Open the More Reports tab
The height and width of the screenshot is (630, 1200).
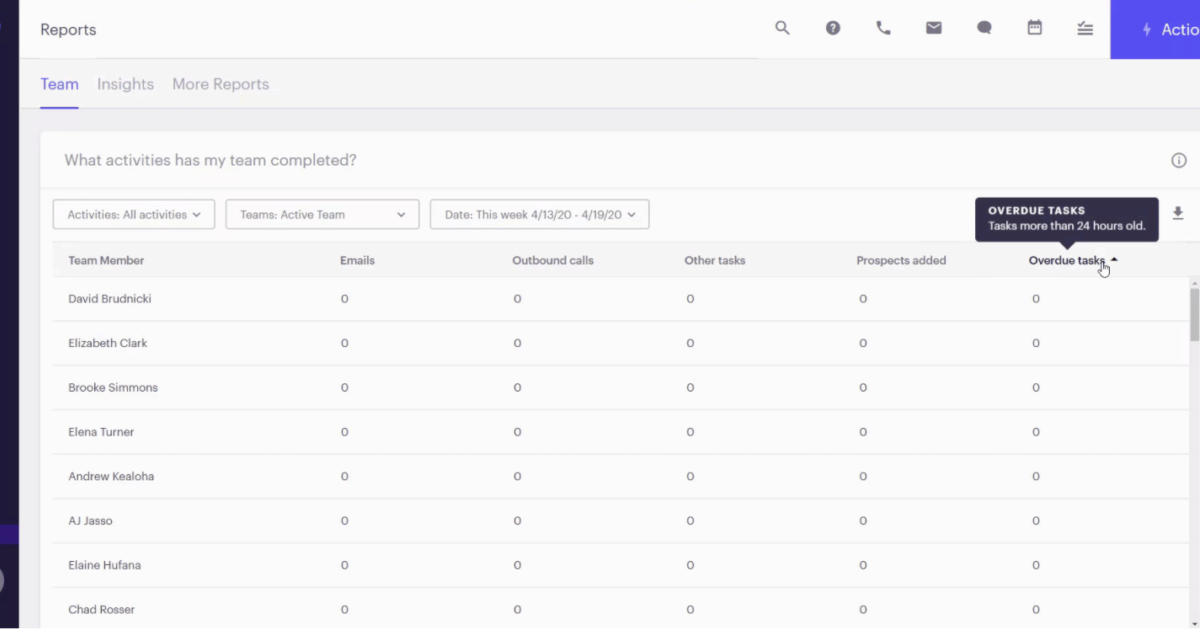click(x=220, y=84)
